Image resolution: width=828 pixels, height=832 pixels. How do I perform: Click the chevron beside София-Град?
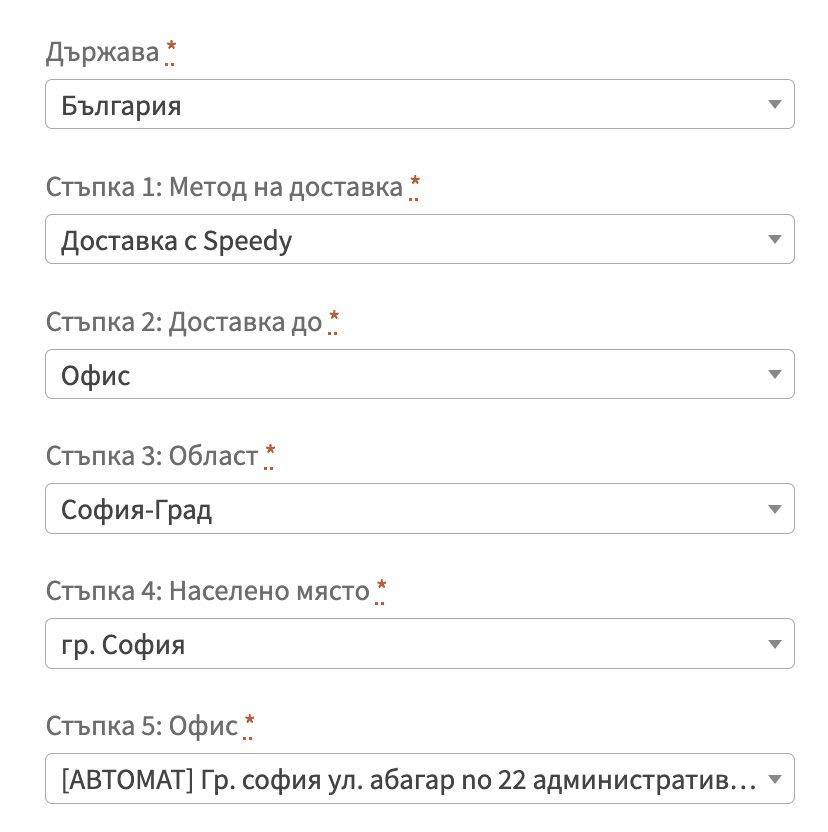[x=775, y=509]
